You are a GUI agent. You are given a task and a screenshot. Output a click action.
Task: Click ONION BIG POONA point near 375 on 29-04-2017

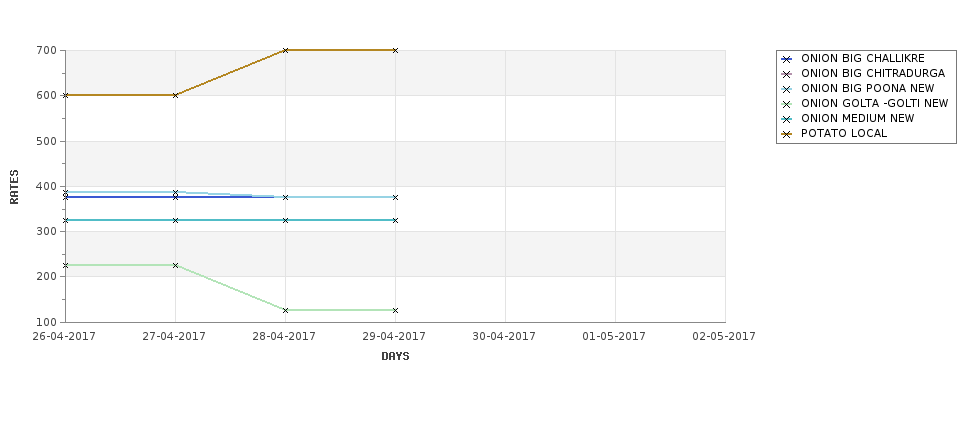coord(395,197)
